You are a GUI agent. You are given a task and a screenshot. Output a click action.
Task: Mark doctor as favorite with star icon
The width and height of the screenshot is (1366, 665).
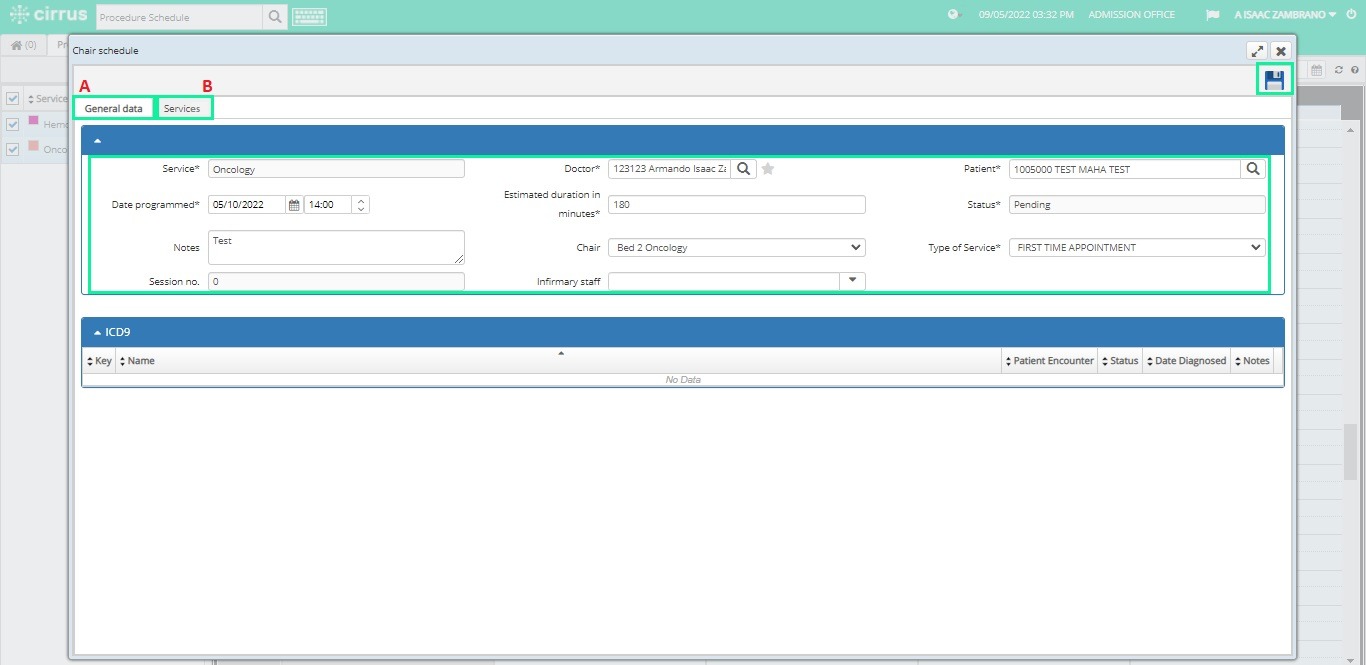(768, 169)
